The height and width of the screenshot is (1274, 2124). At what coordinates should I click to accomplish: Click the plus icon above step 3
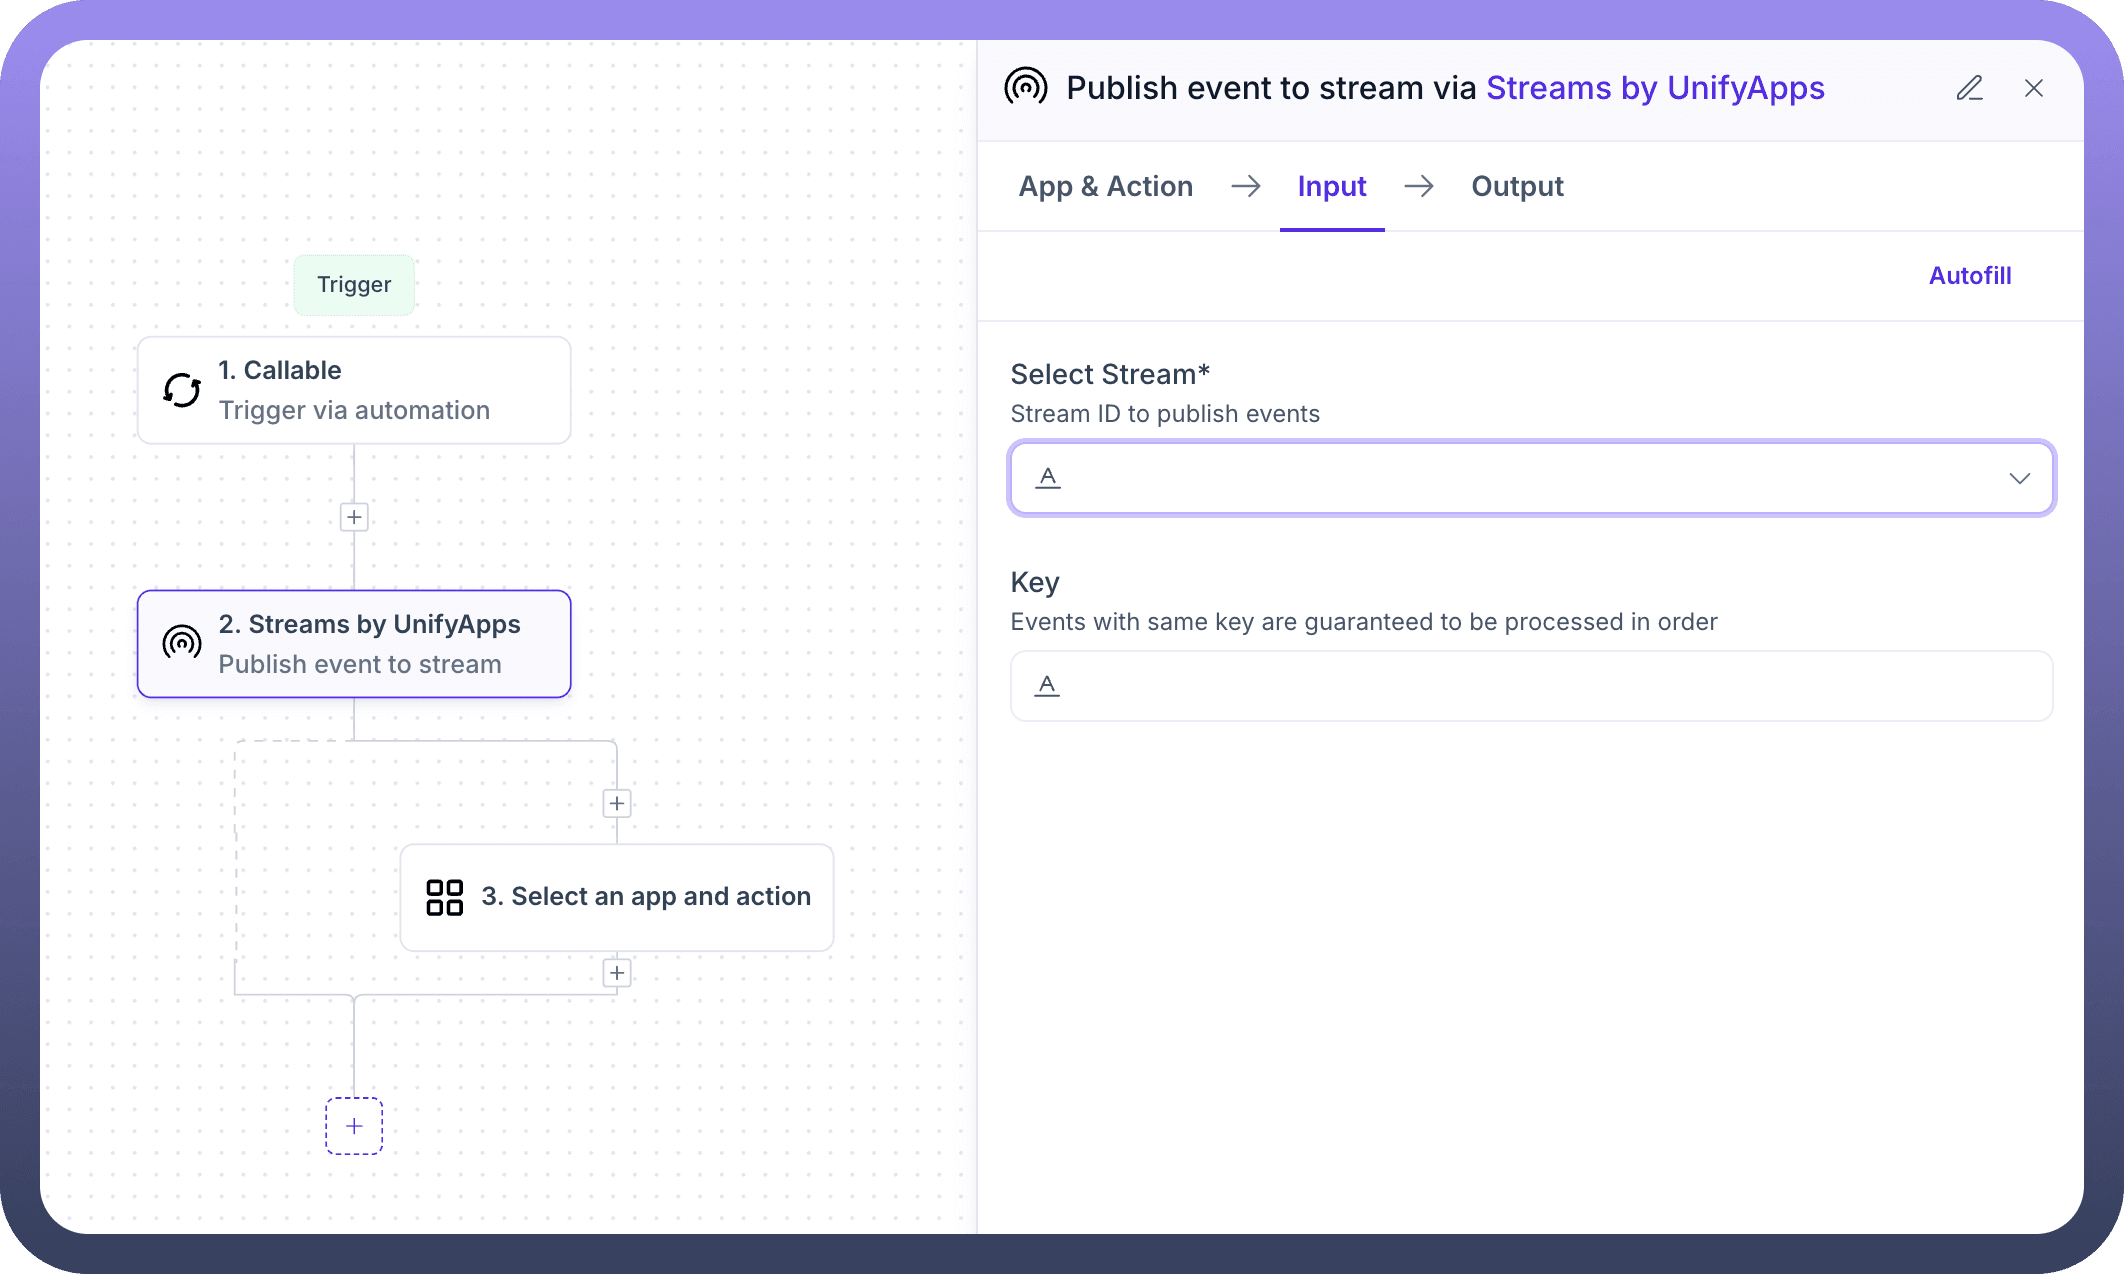[617, 803]
